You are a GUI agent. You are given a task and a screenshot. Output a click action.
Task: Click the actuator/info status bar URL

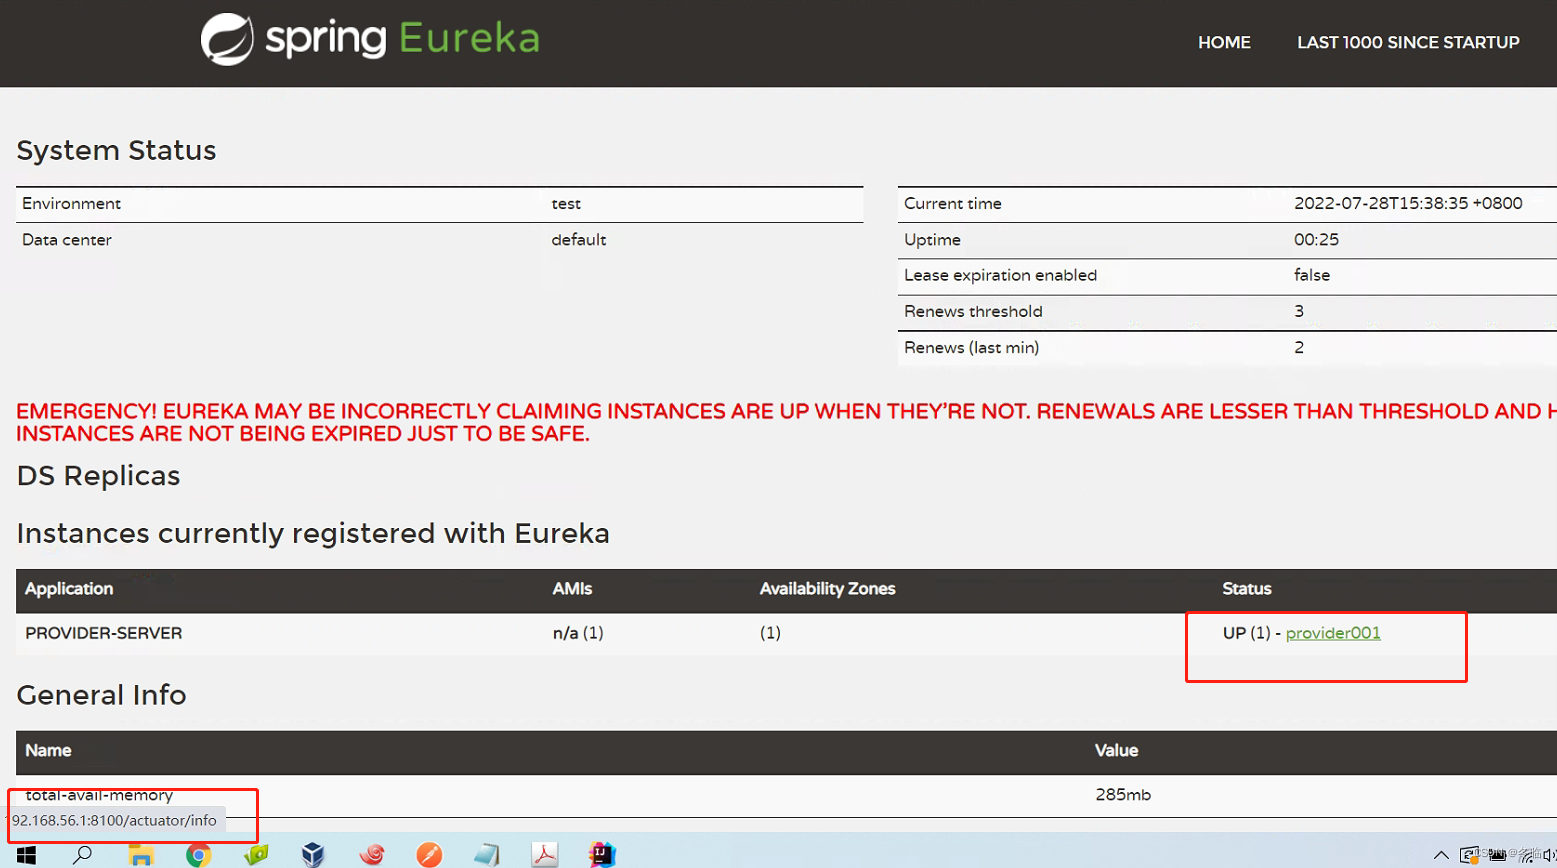coord(113,821)
